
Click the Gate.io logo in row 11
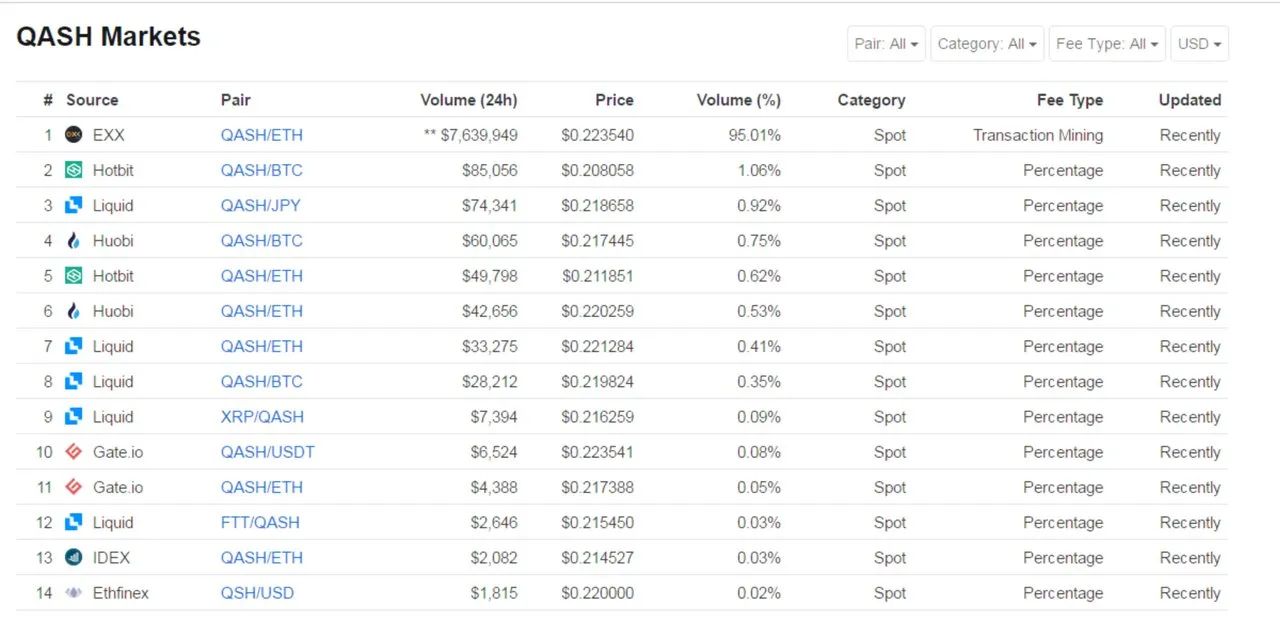coord(73,487)
